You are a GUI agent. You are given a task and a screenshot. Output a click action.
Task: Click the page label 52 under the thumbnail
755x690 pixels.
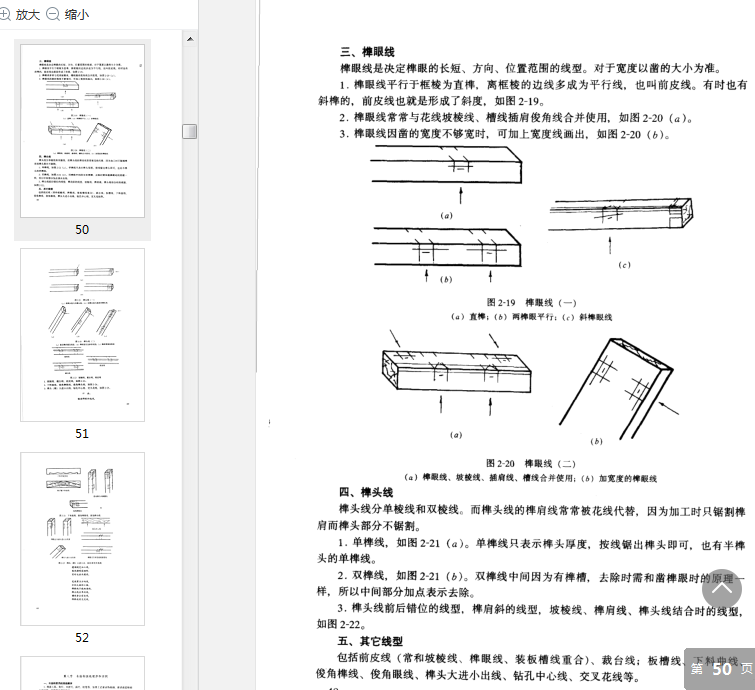(82, 638)
